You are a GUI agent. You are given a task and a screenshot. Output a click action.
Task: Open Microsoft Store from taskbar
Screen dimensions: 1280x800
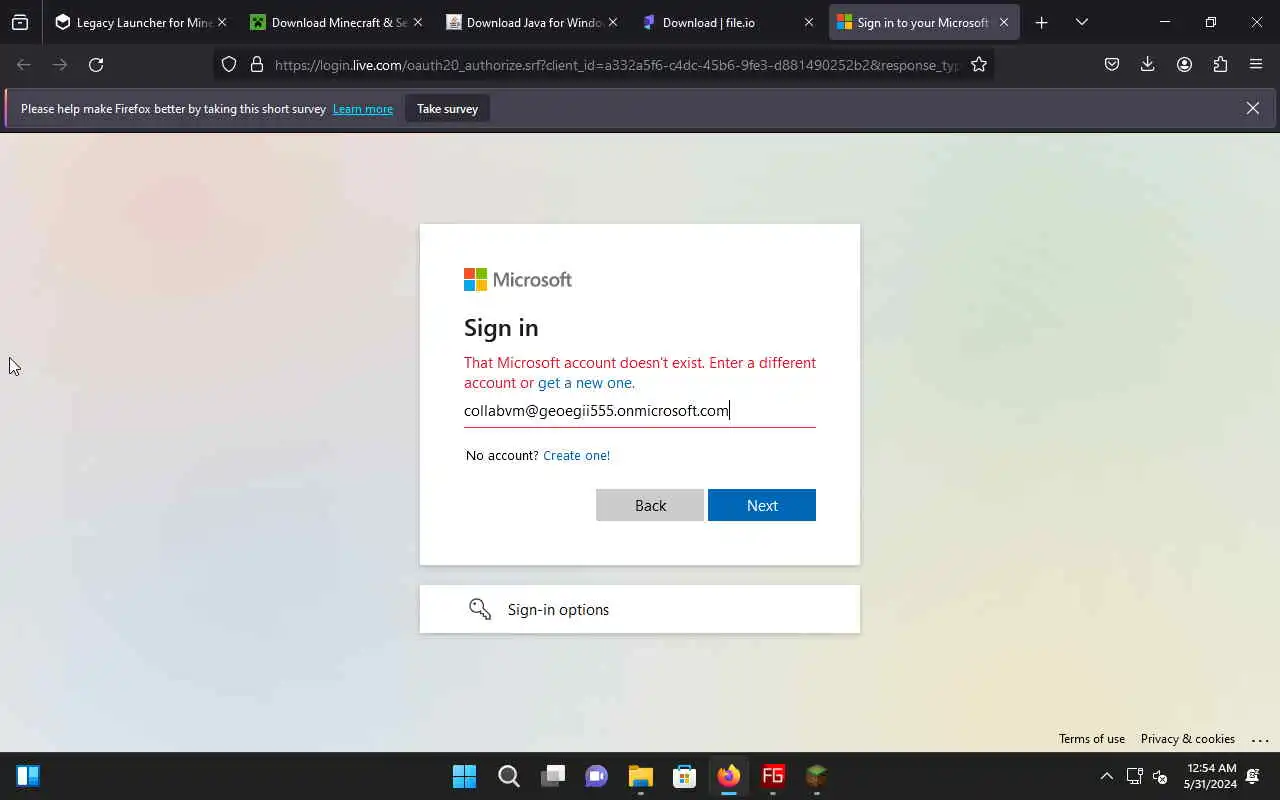pyautogui.click(x=685, y=776)
